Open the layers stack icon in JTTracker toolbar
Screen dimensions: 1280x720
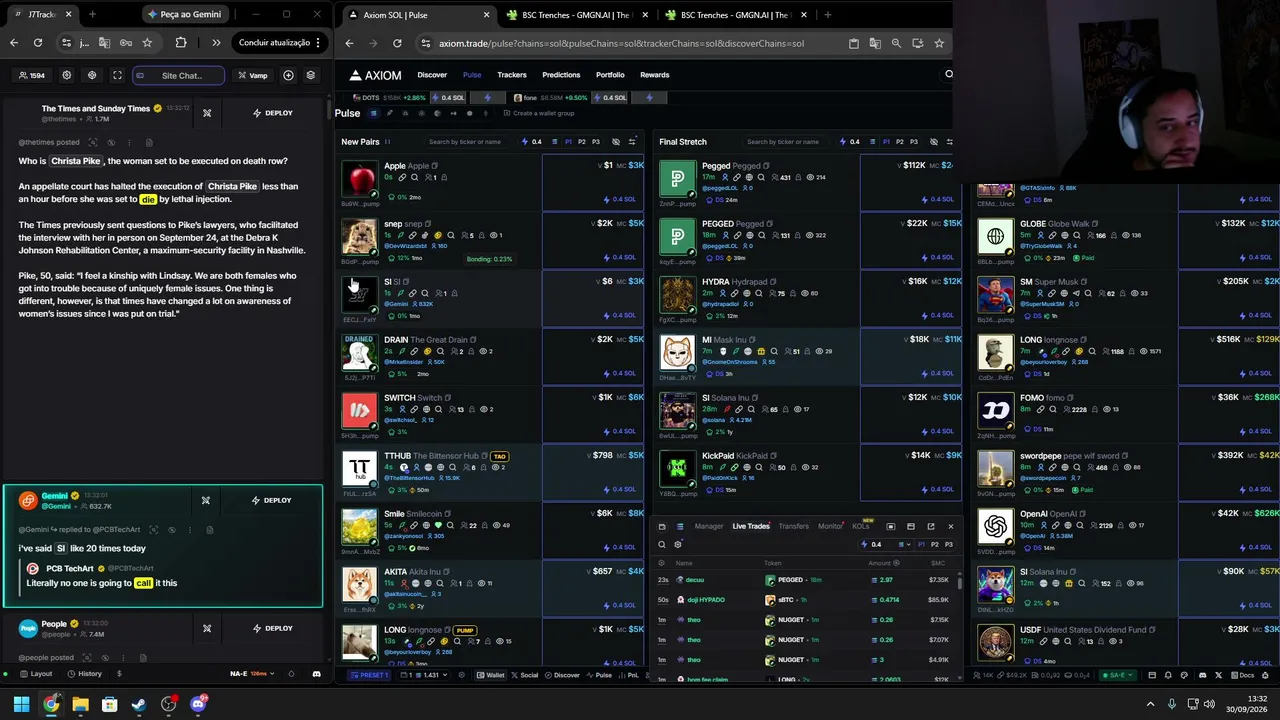point(311,75)
